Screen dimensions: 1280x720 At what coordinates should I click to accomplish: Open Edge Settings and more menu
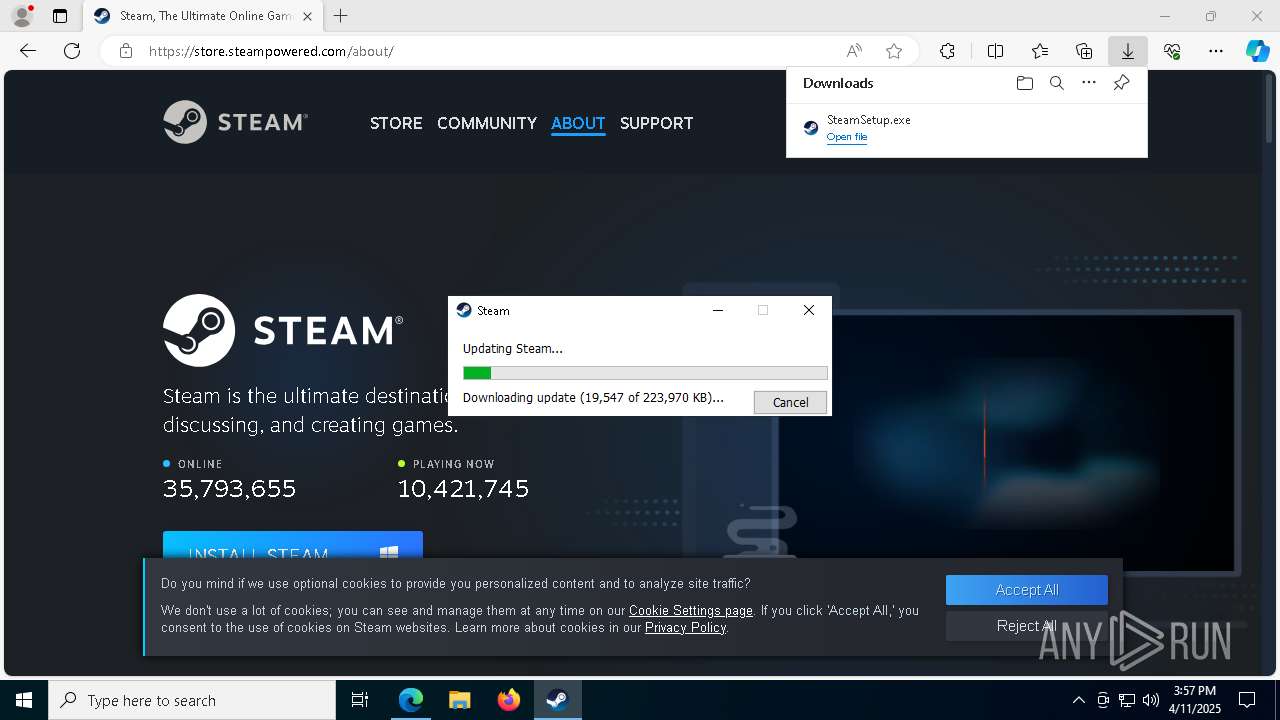tap(1216, 51)
